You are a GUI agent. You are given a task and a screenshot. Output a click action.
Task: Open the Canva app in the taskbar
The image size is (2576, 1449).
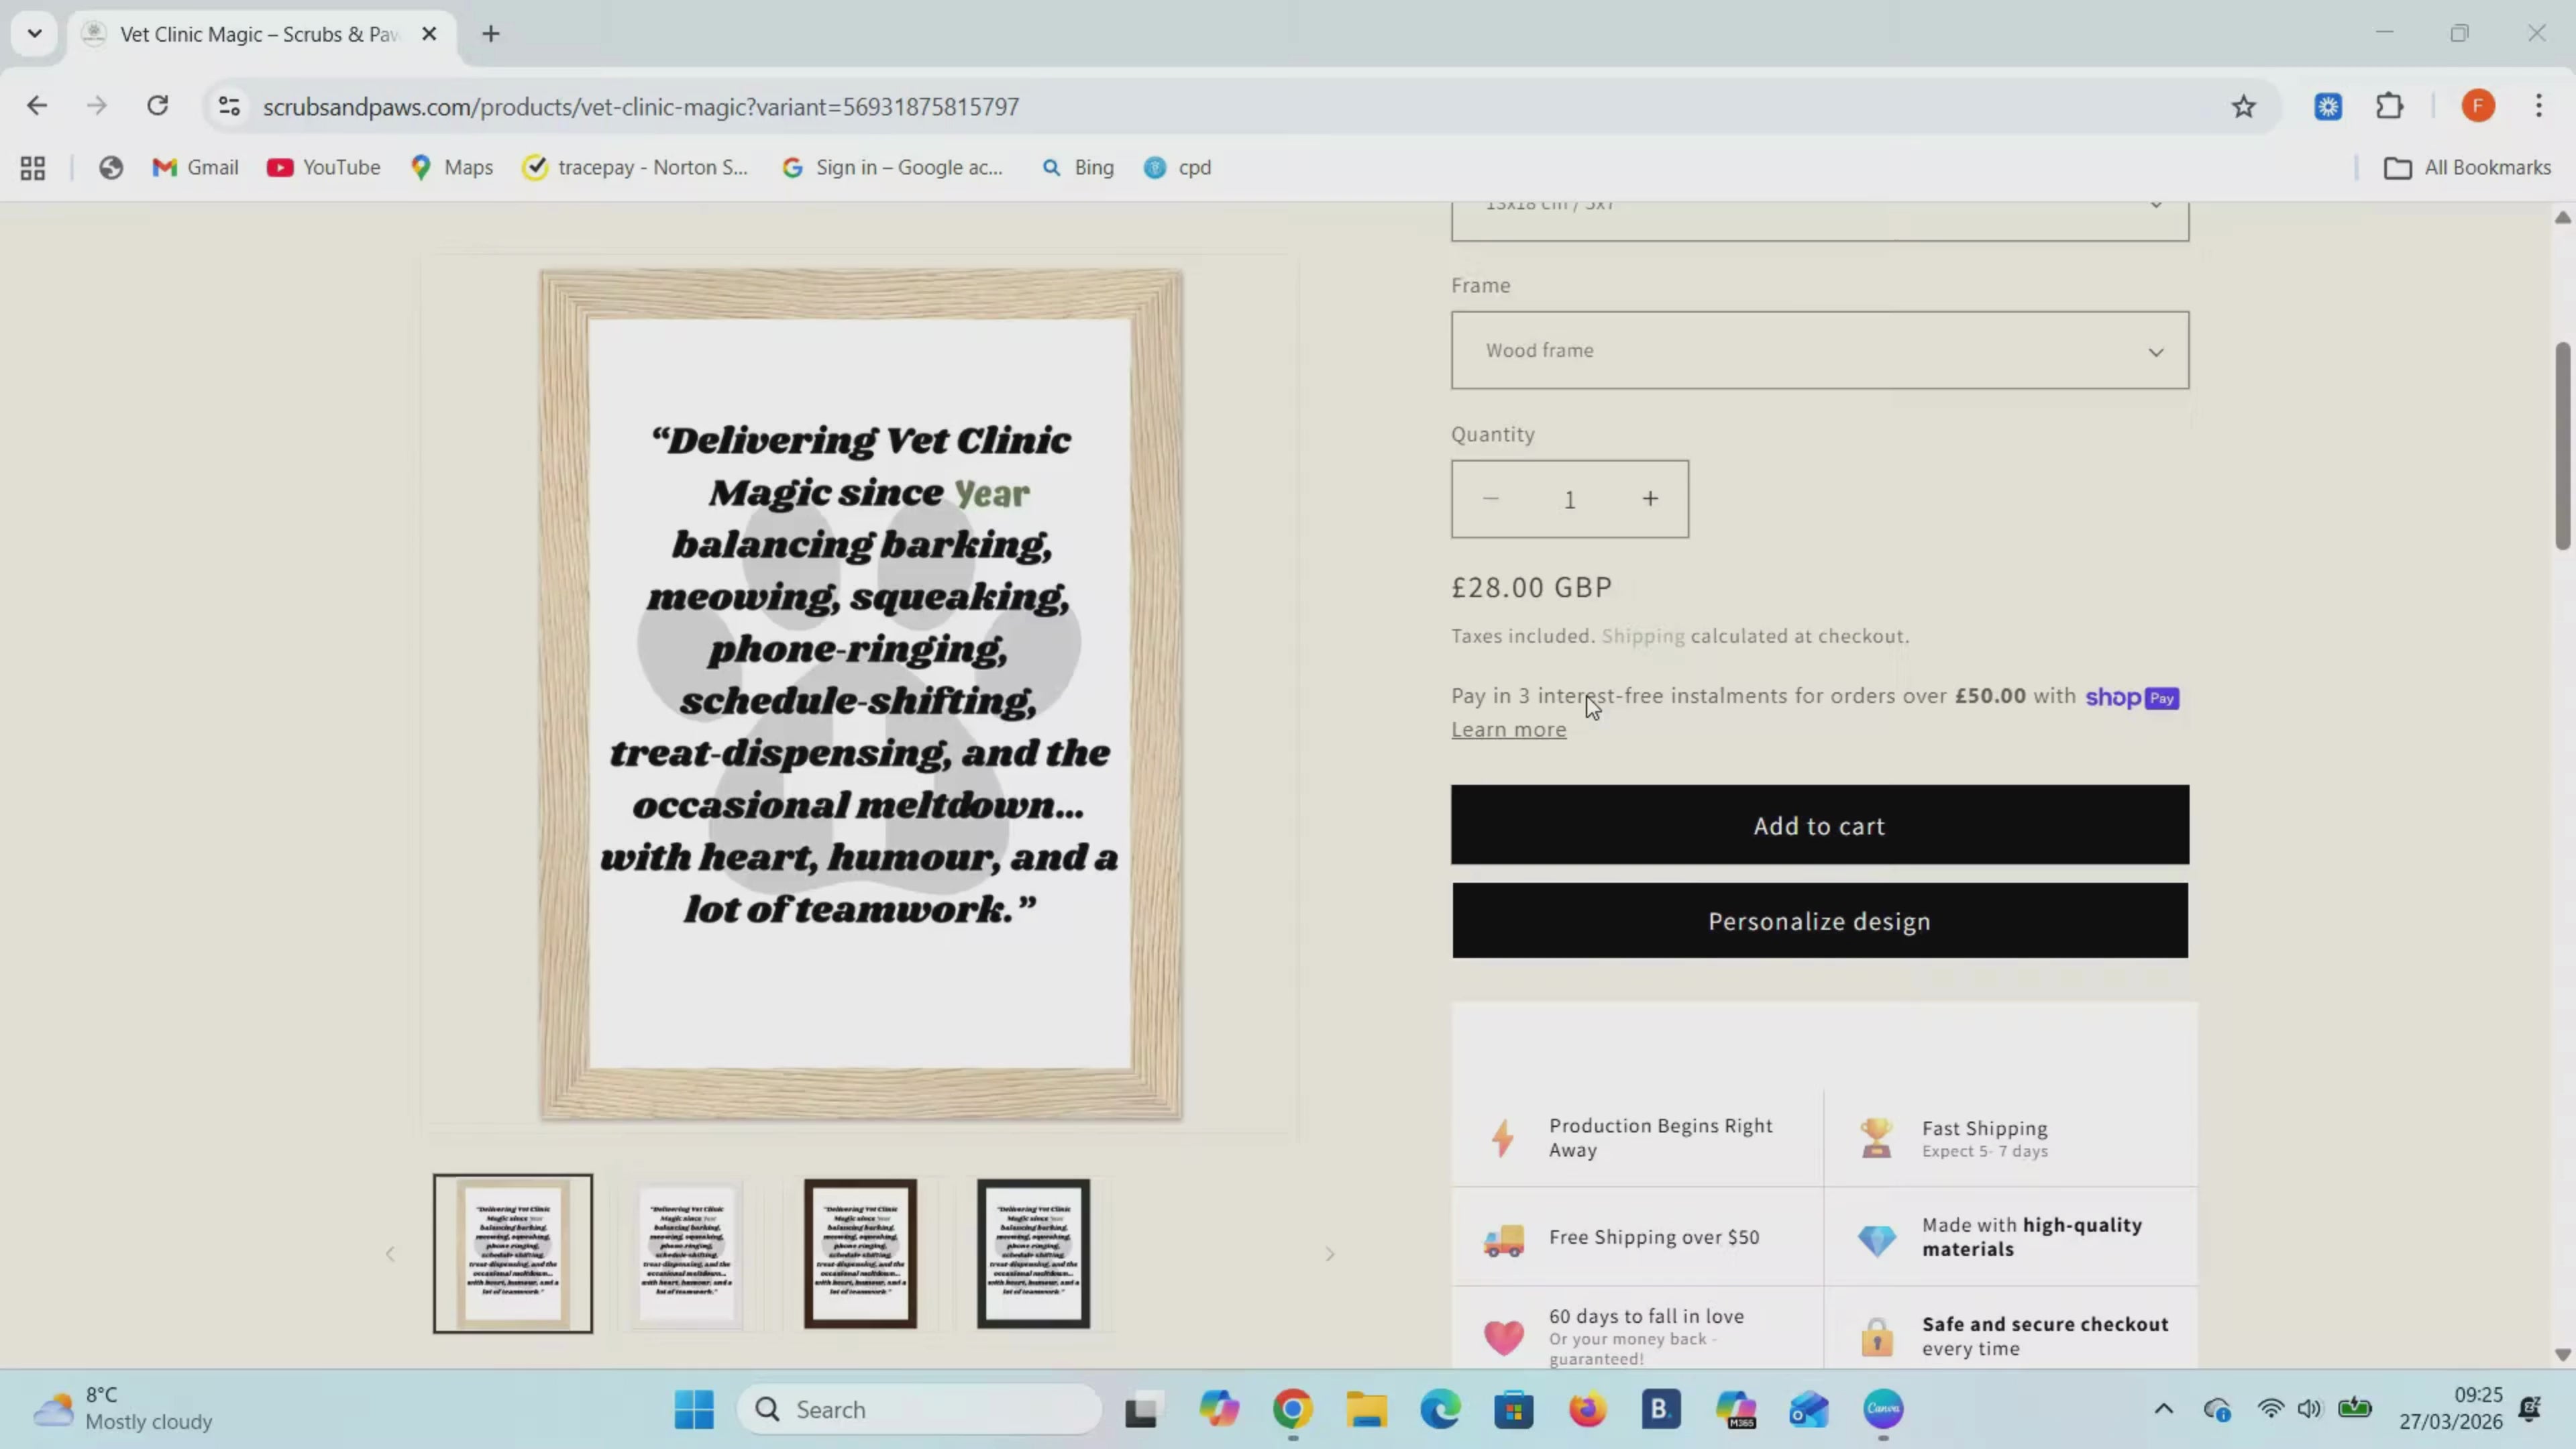1883,1409
